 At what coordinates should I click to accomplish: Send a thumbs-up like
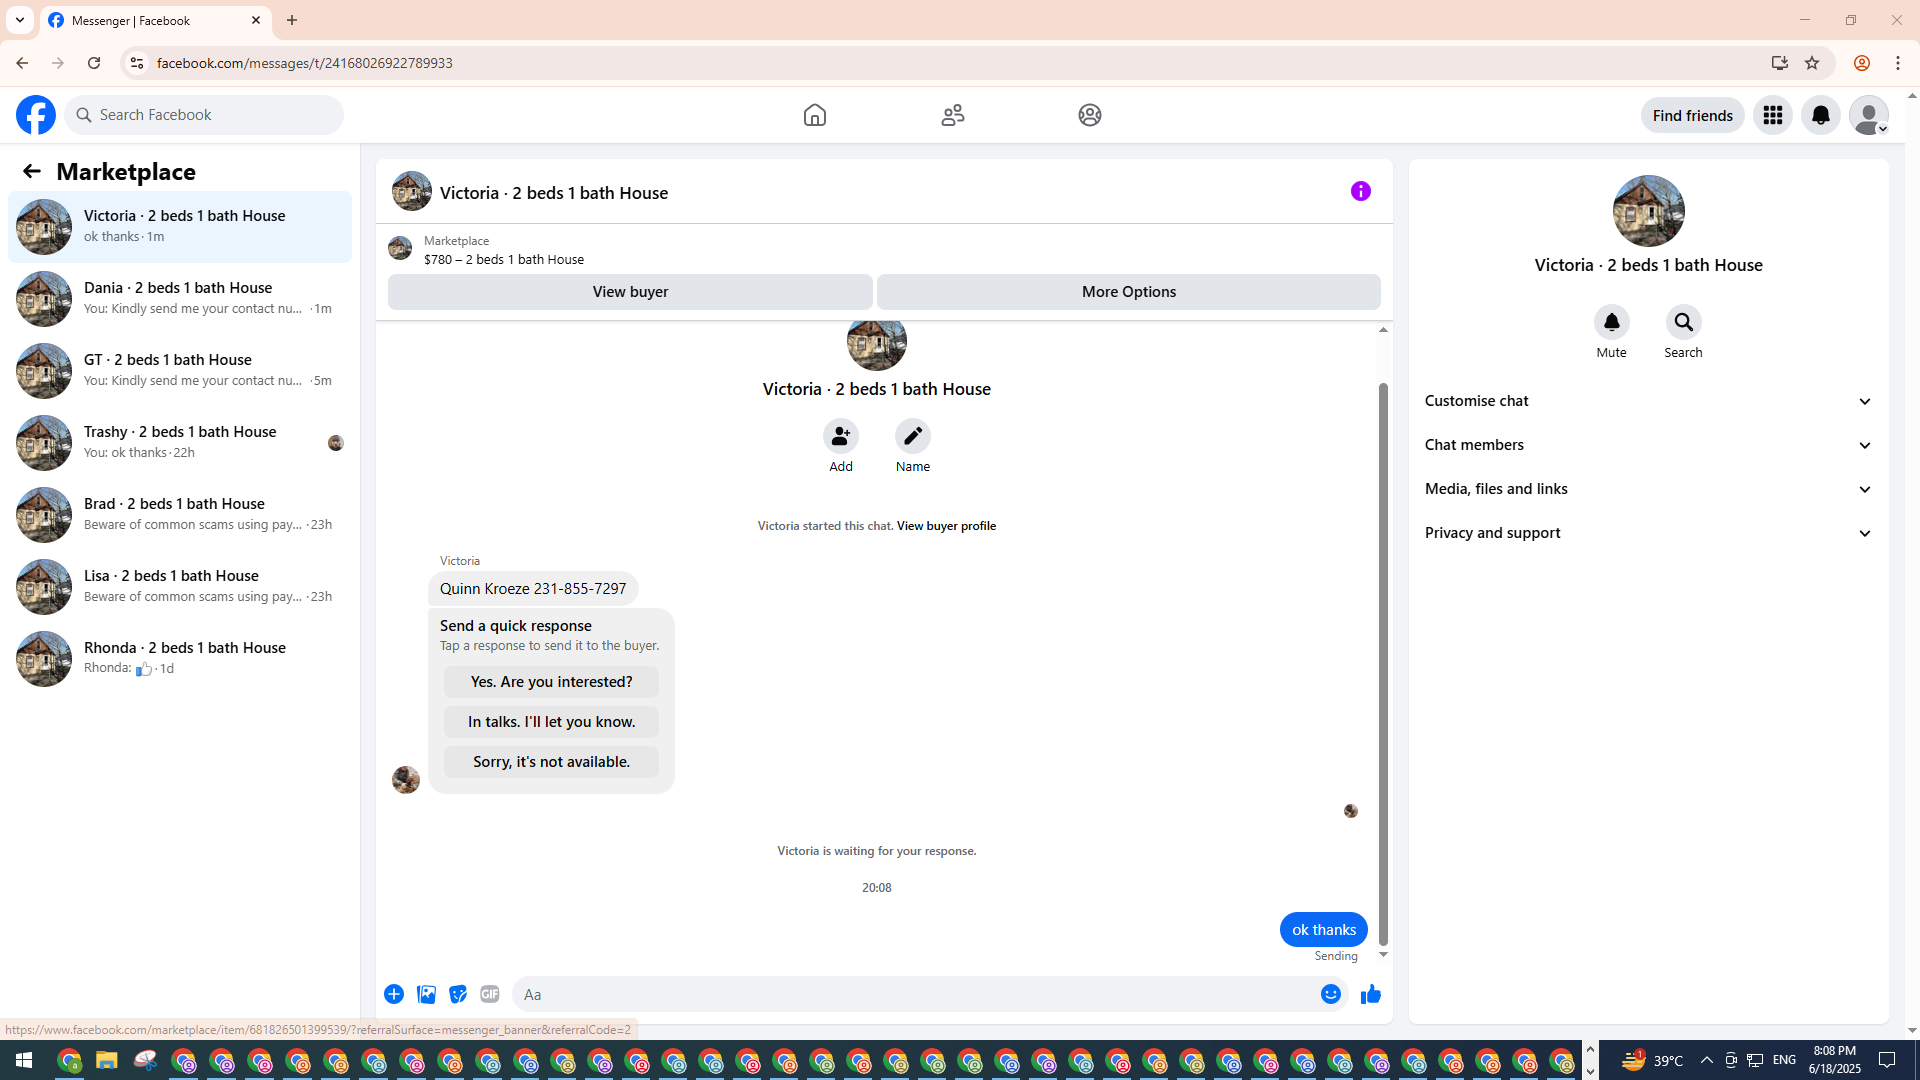1371,994
